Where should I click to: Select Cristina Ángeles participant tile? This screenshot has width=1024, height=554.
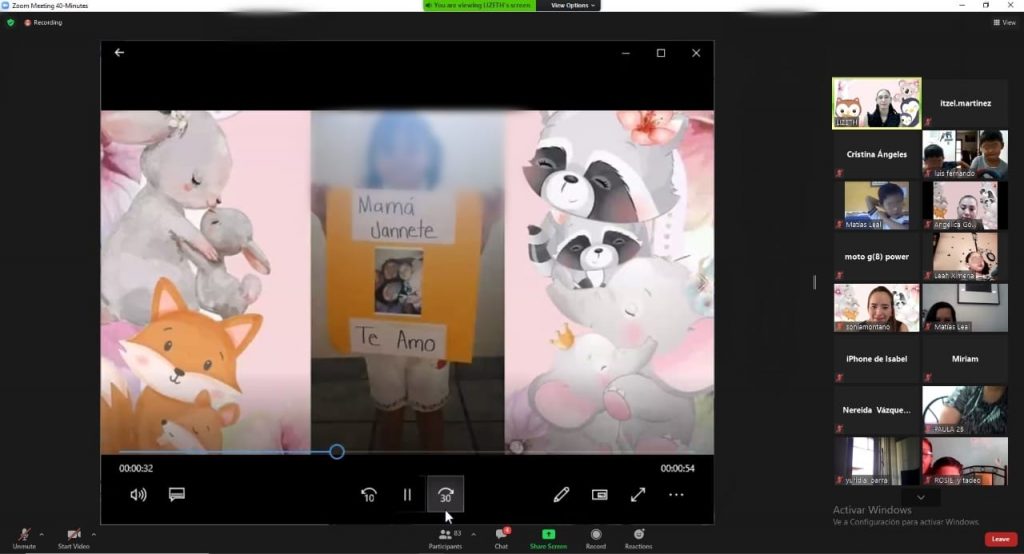click(x=876, y=154)
